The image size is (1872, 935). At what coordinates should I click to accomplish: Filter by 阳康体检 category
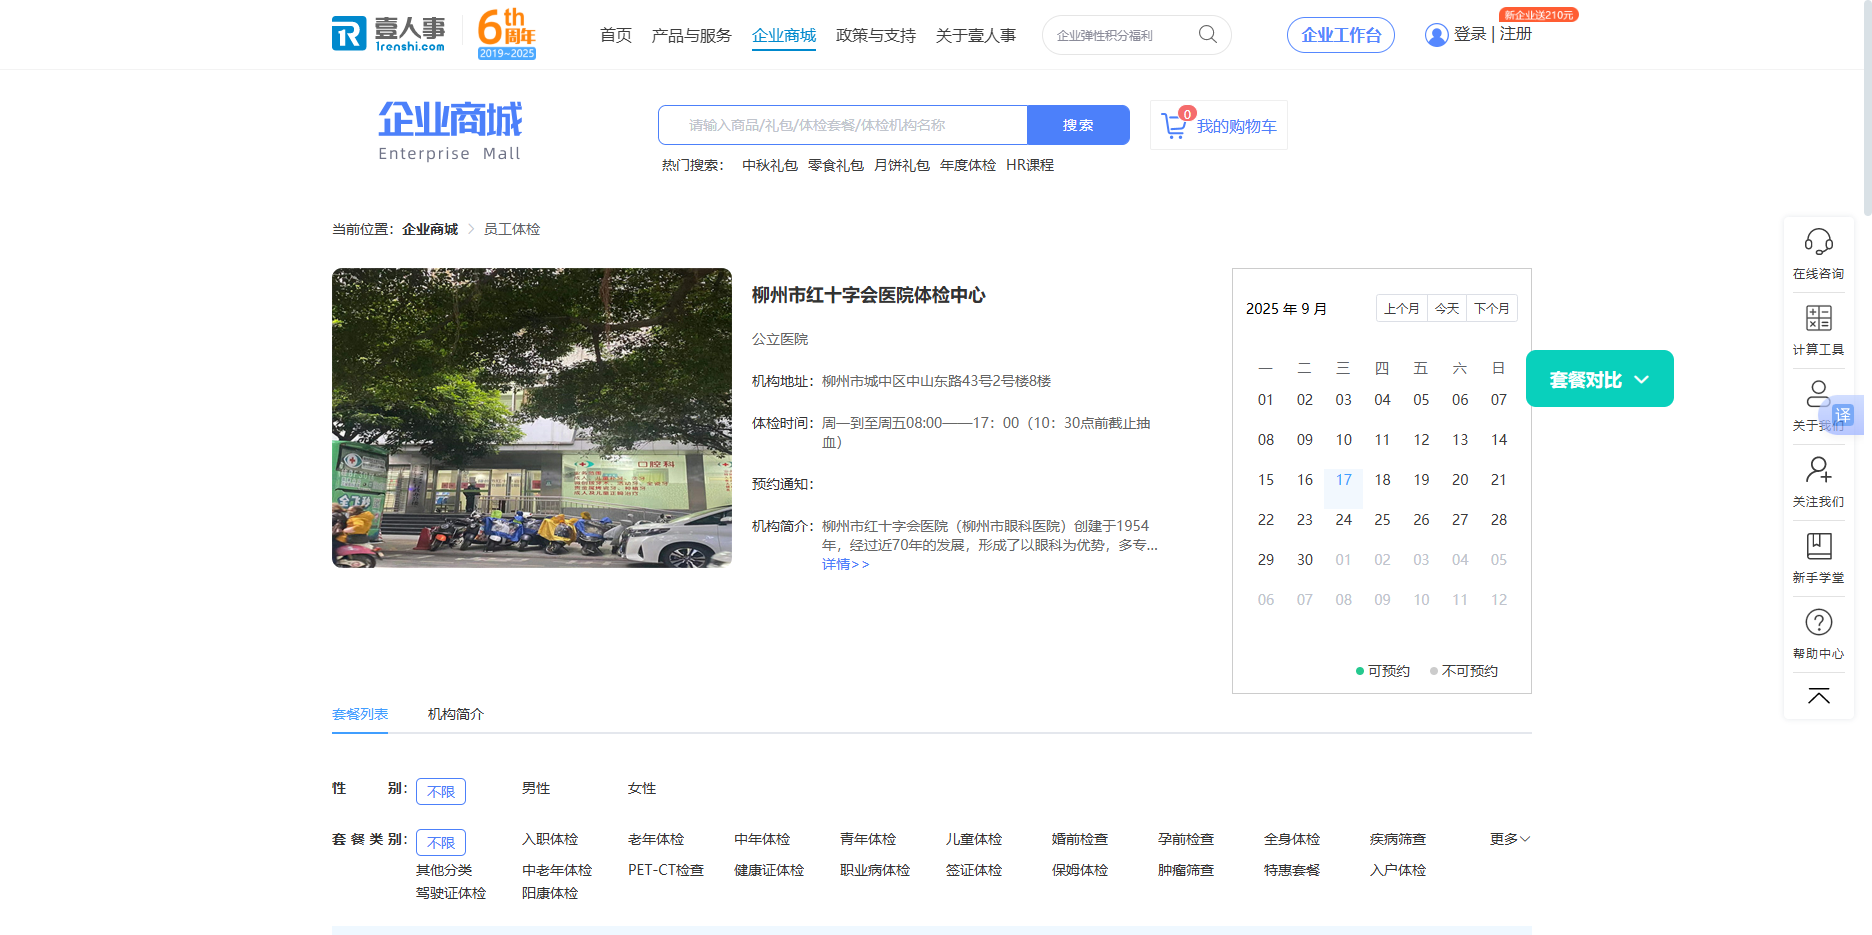[x=550, y=893]
